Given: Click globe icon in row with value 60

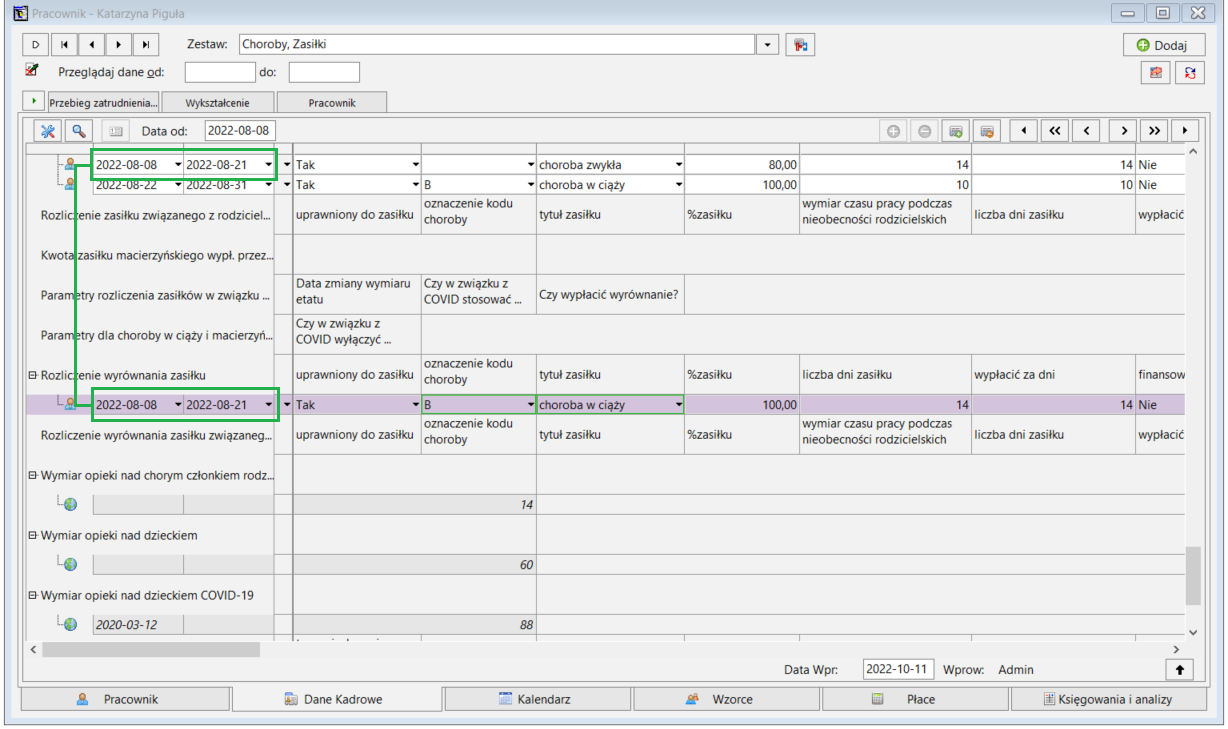Looking at the screenshot, I should [70, 564].
